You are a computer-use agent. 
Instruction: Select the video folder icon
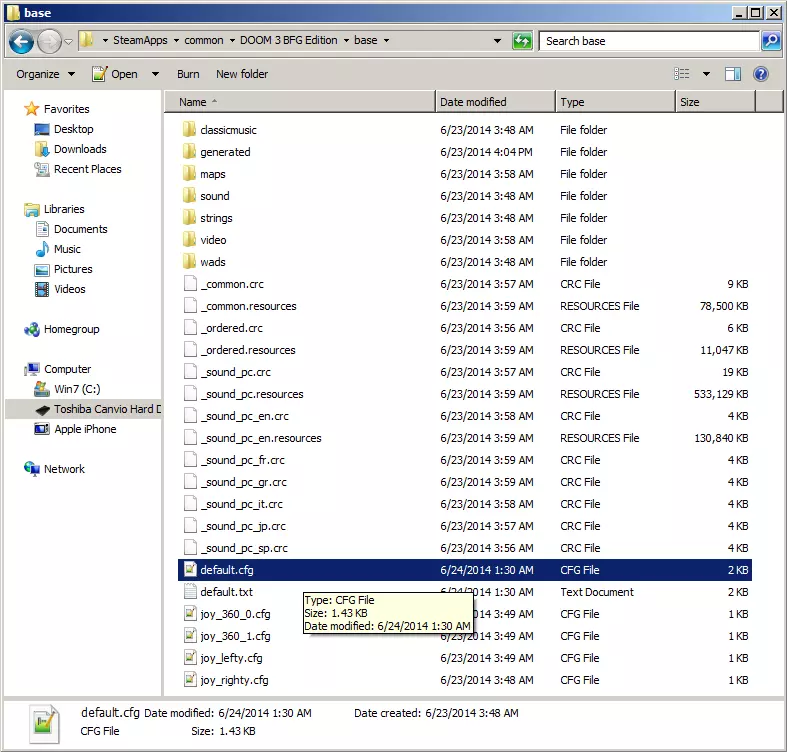tap(189, 240)
